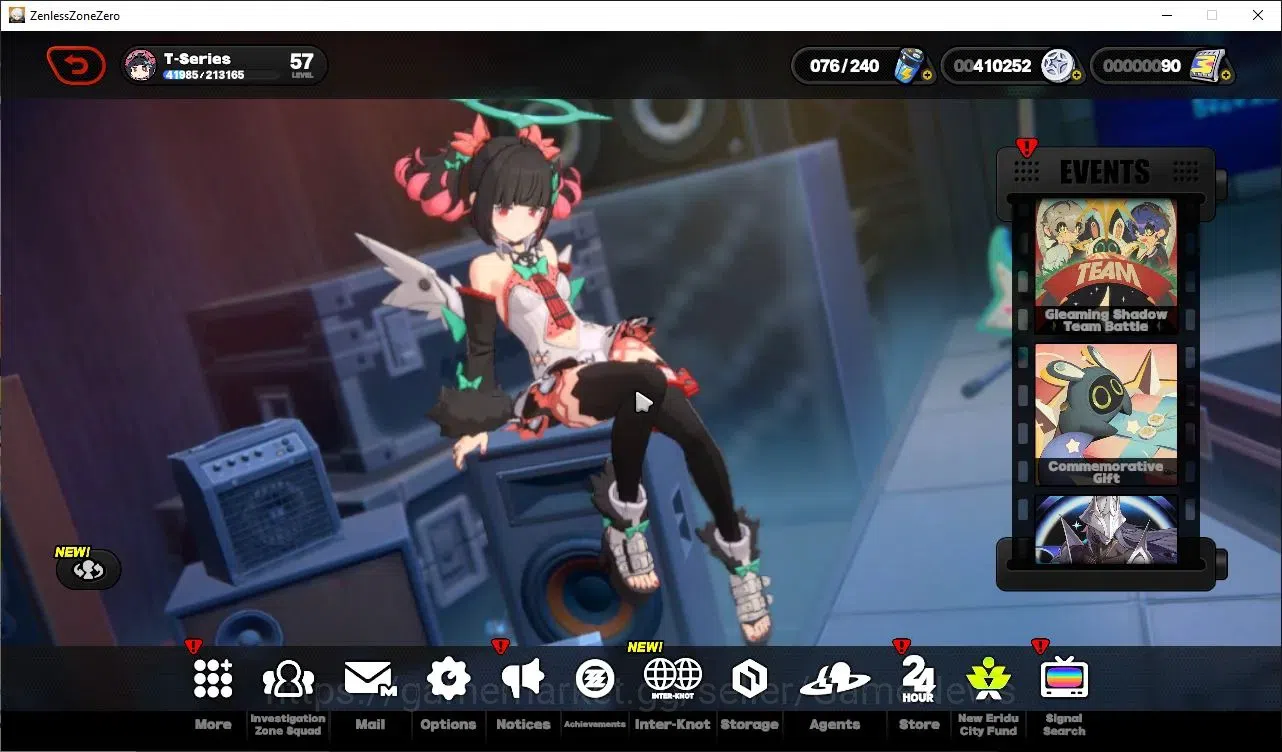Open the More menu grid icon
The height and width of the screenshot is (752, 1282).
[x=213, y=679]
